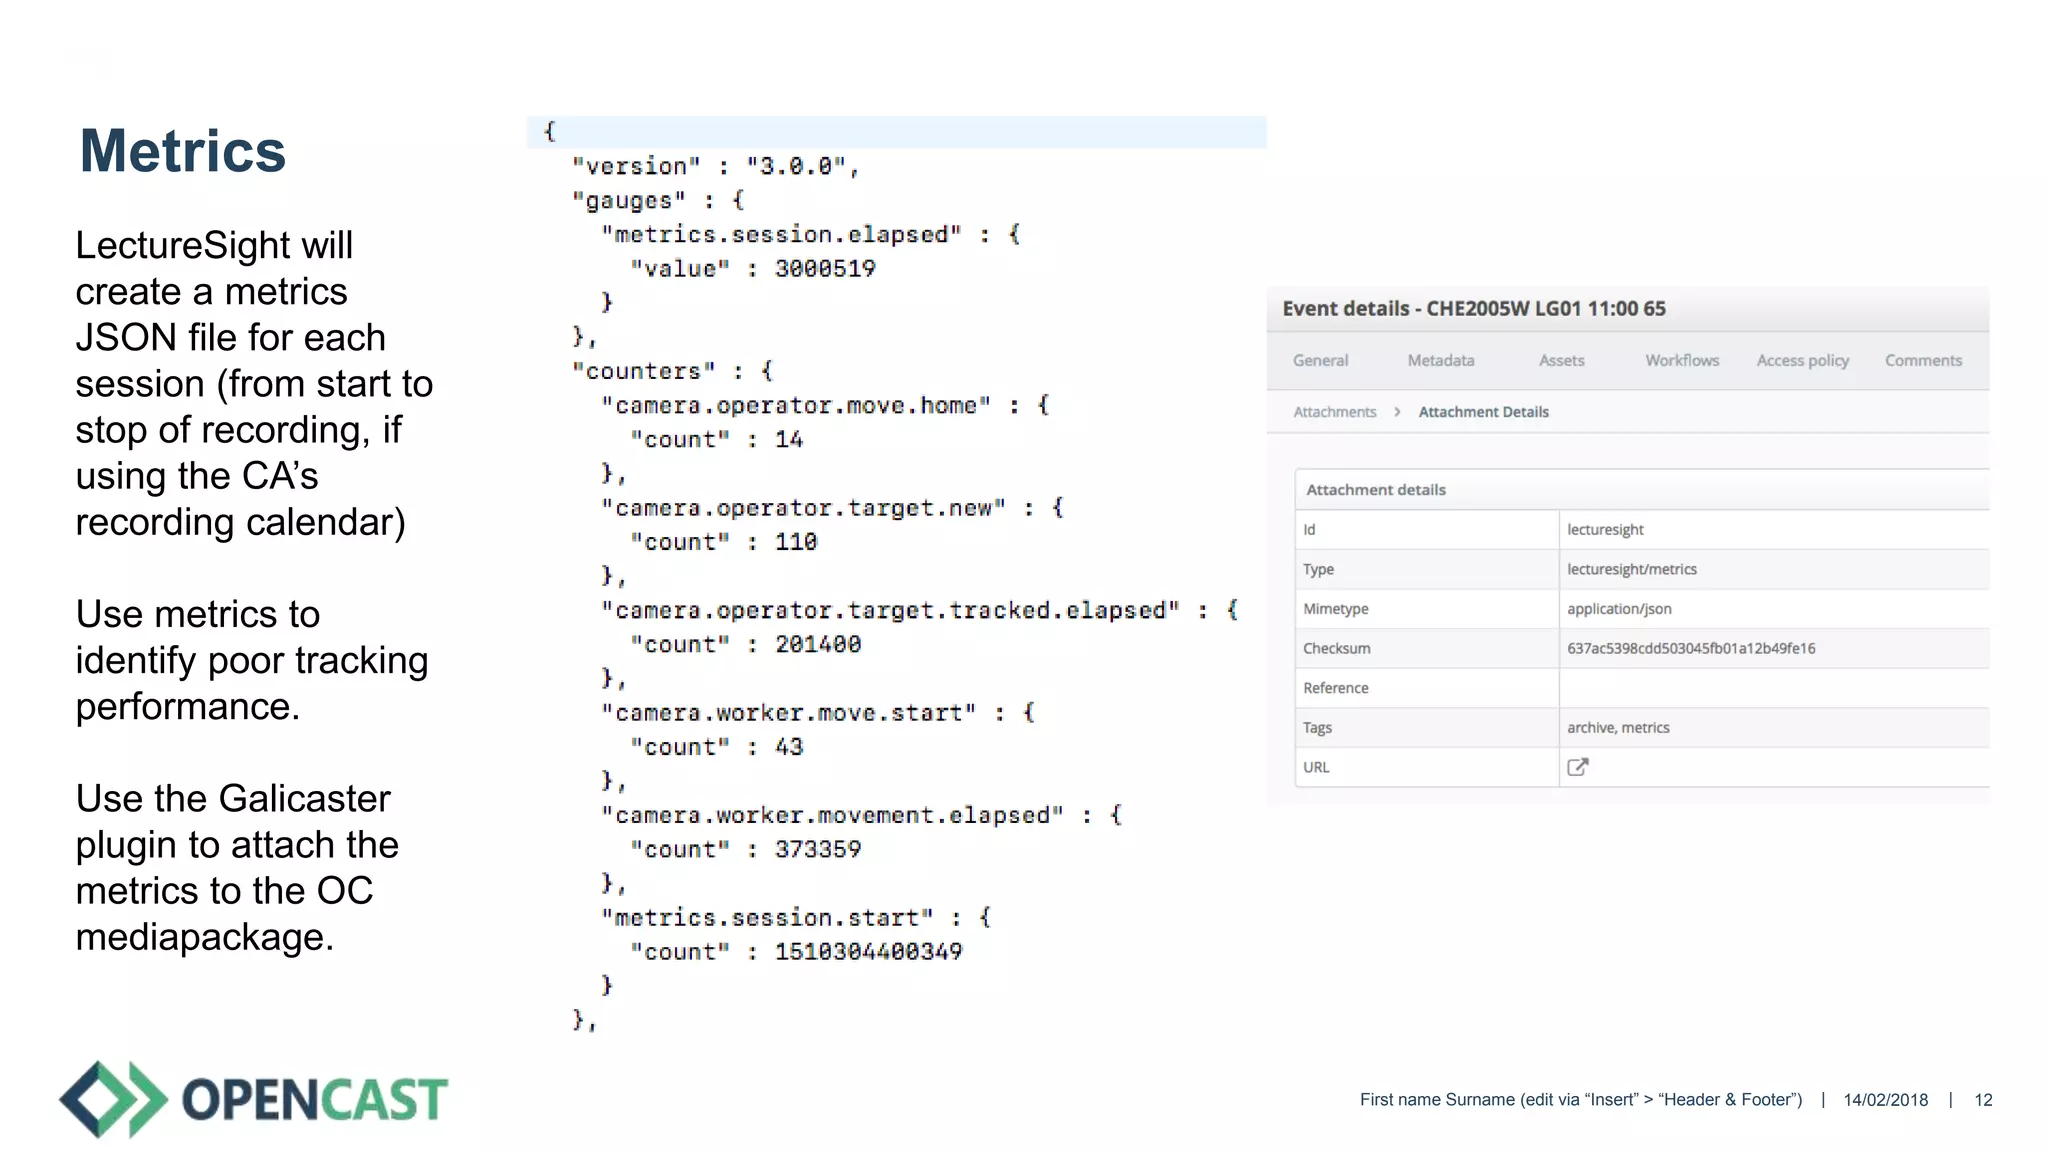
Task: Click the "gauges" JSON key
Action: click(x=629, y=201)
